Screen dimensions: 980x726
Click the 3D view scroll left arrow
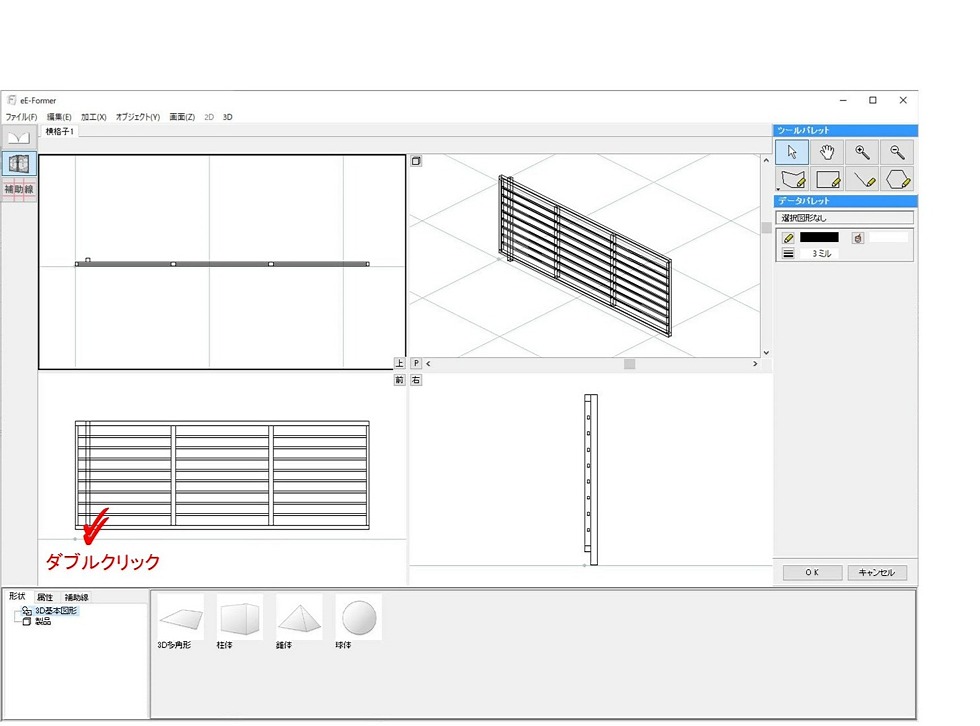[x=428, y=364]
